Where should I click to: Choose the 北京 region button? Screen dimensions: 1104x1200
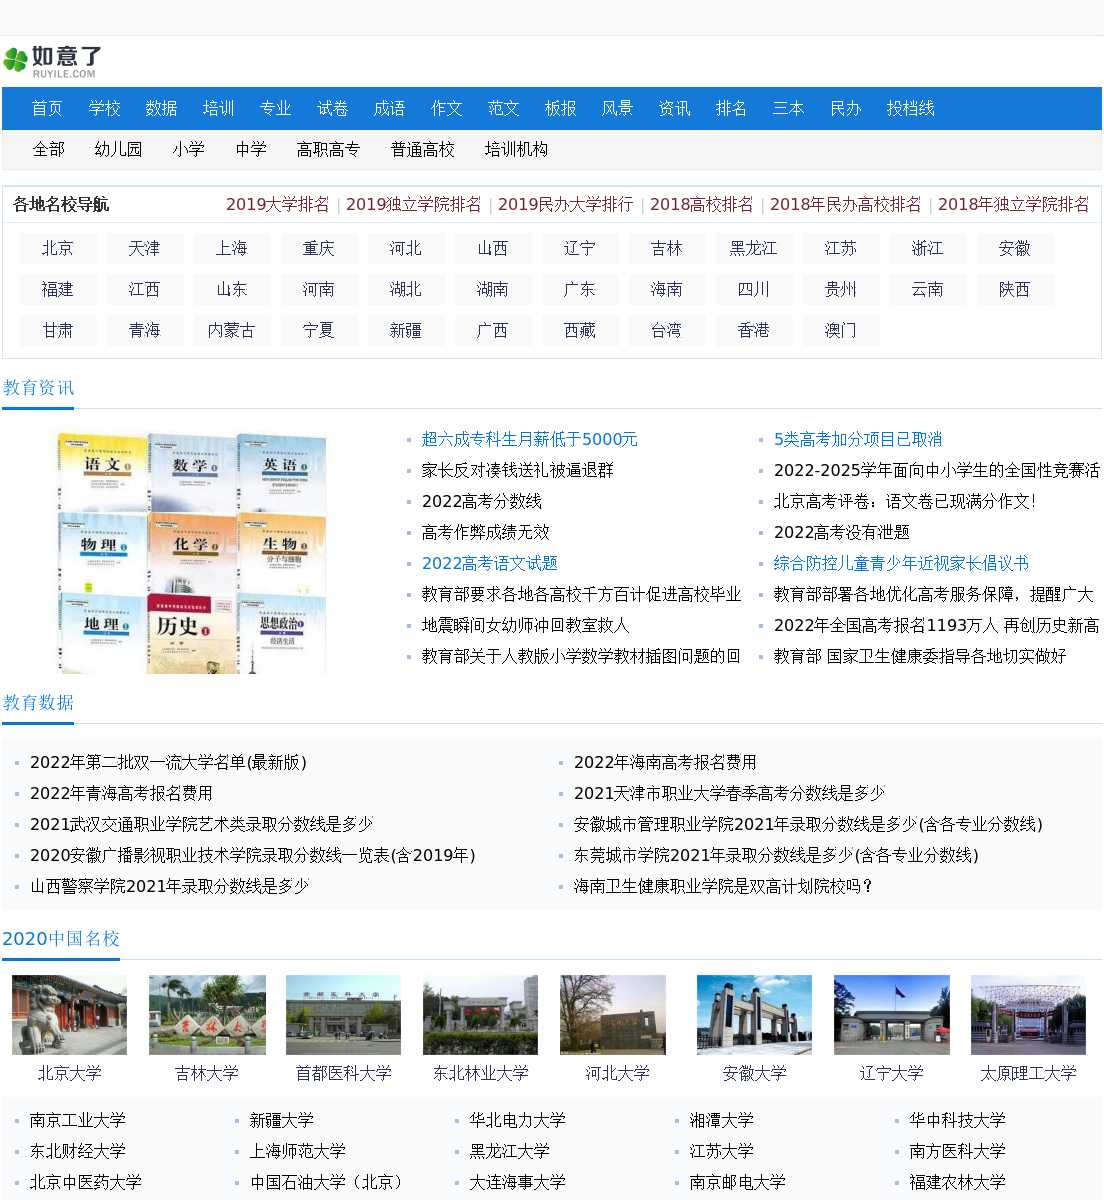click(57, 248)
